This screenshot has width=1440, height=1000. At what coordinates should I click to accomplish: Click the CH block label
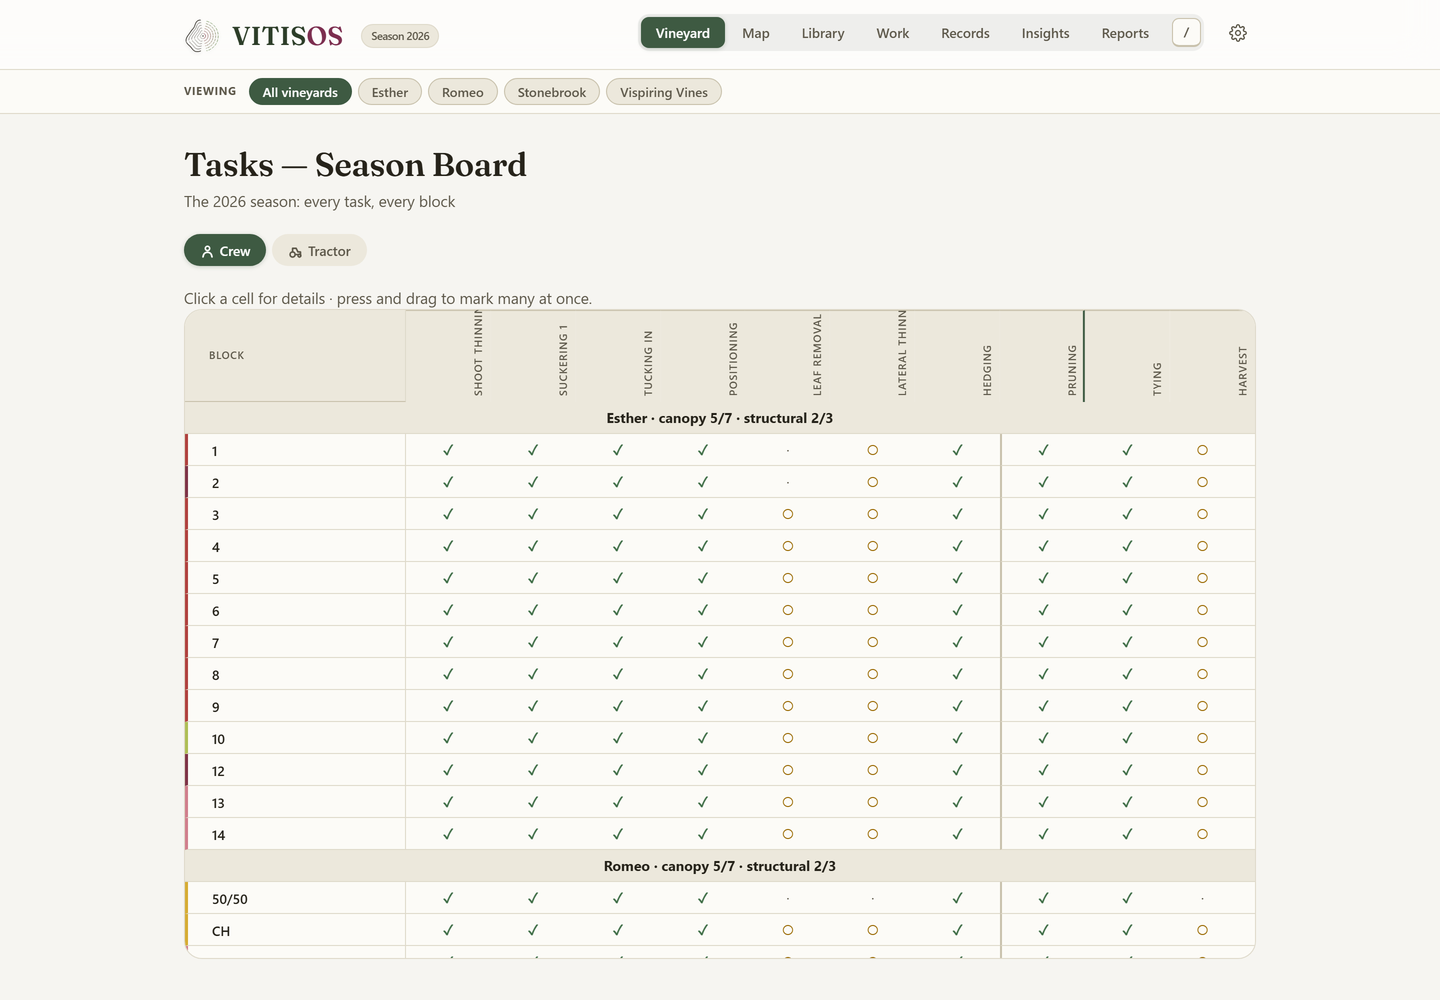[x=221, y=931]
